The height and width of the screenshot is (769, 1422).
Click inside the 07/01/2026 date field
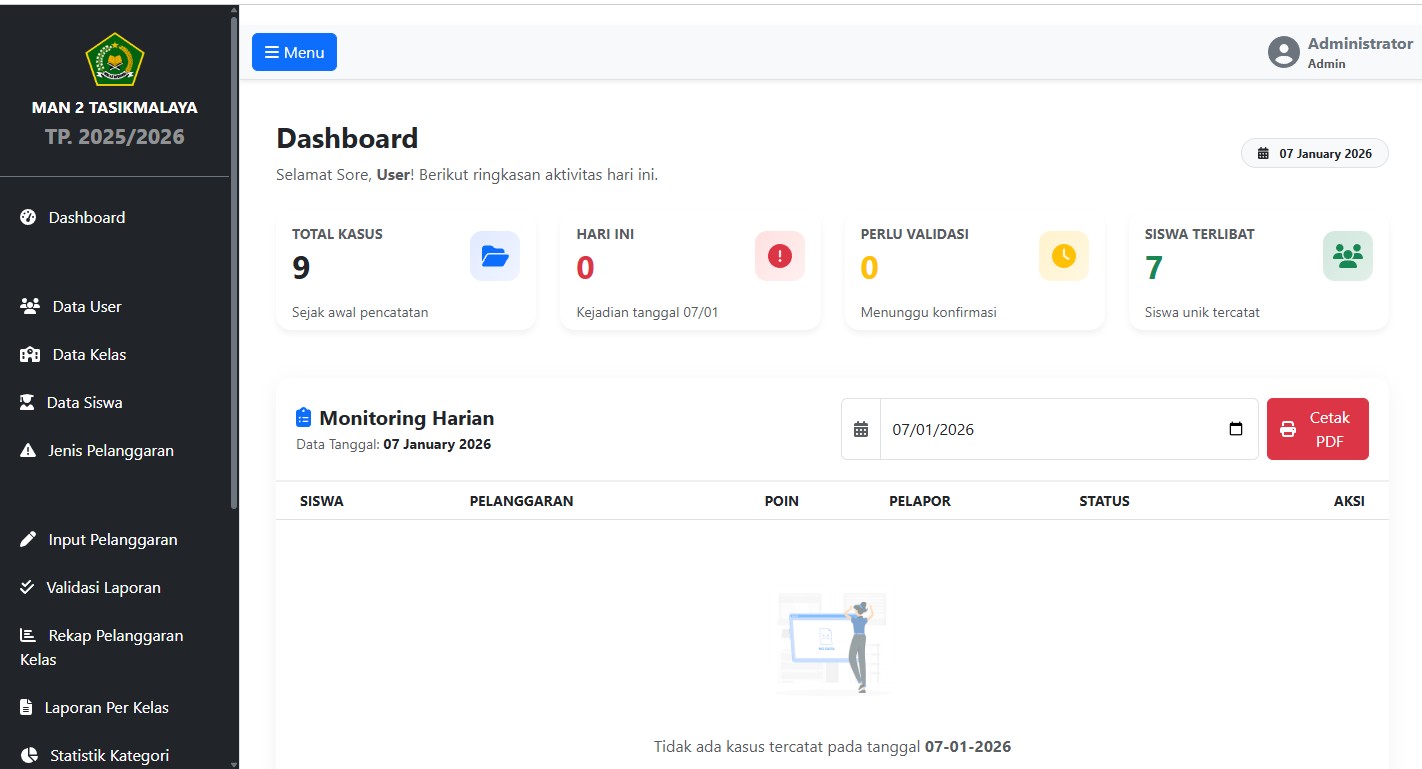(x=1000, y=428)
